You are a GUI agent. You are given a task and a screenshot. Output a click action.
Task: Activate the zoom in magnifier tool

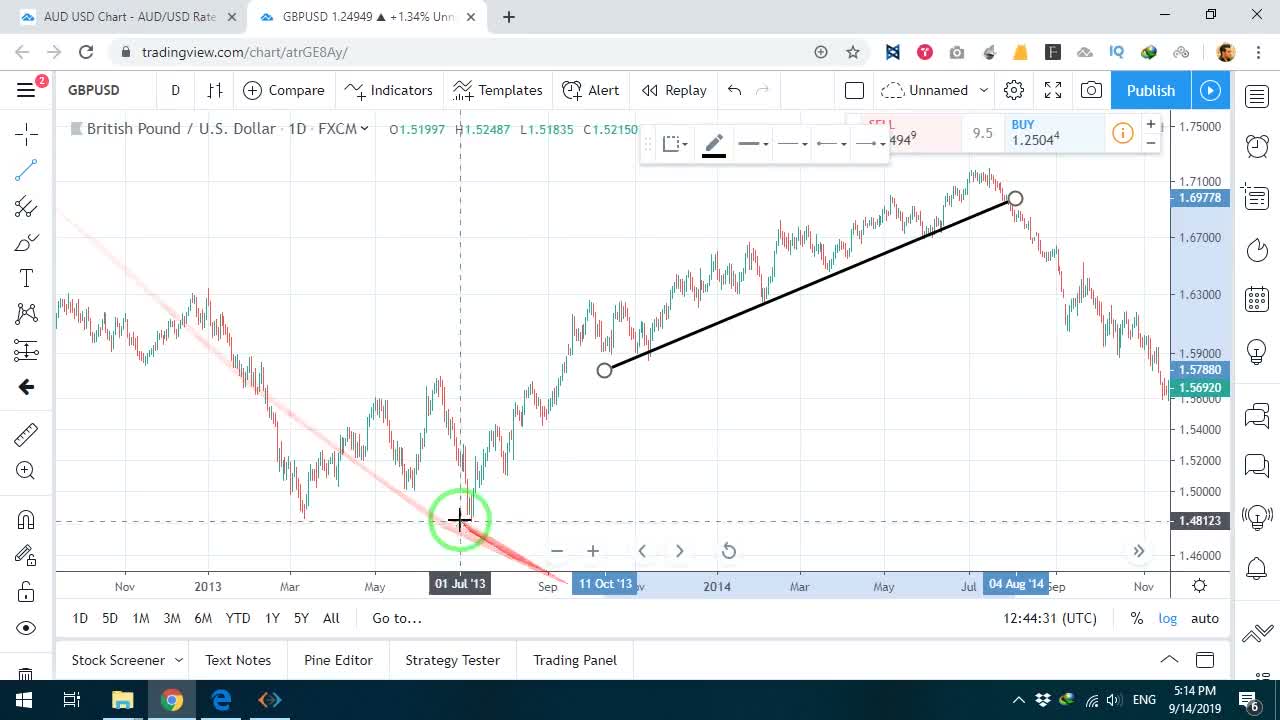(26, 470)
